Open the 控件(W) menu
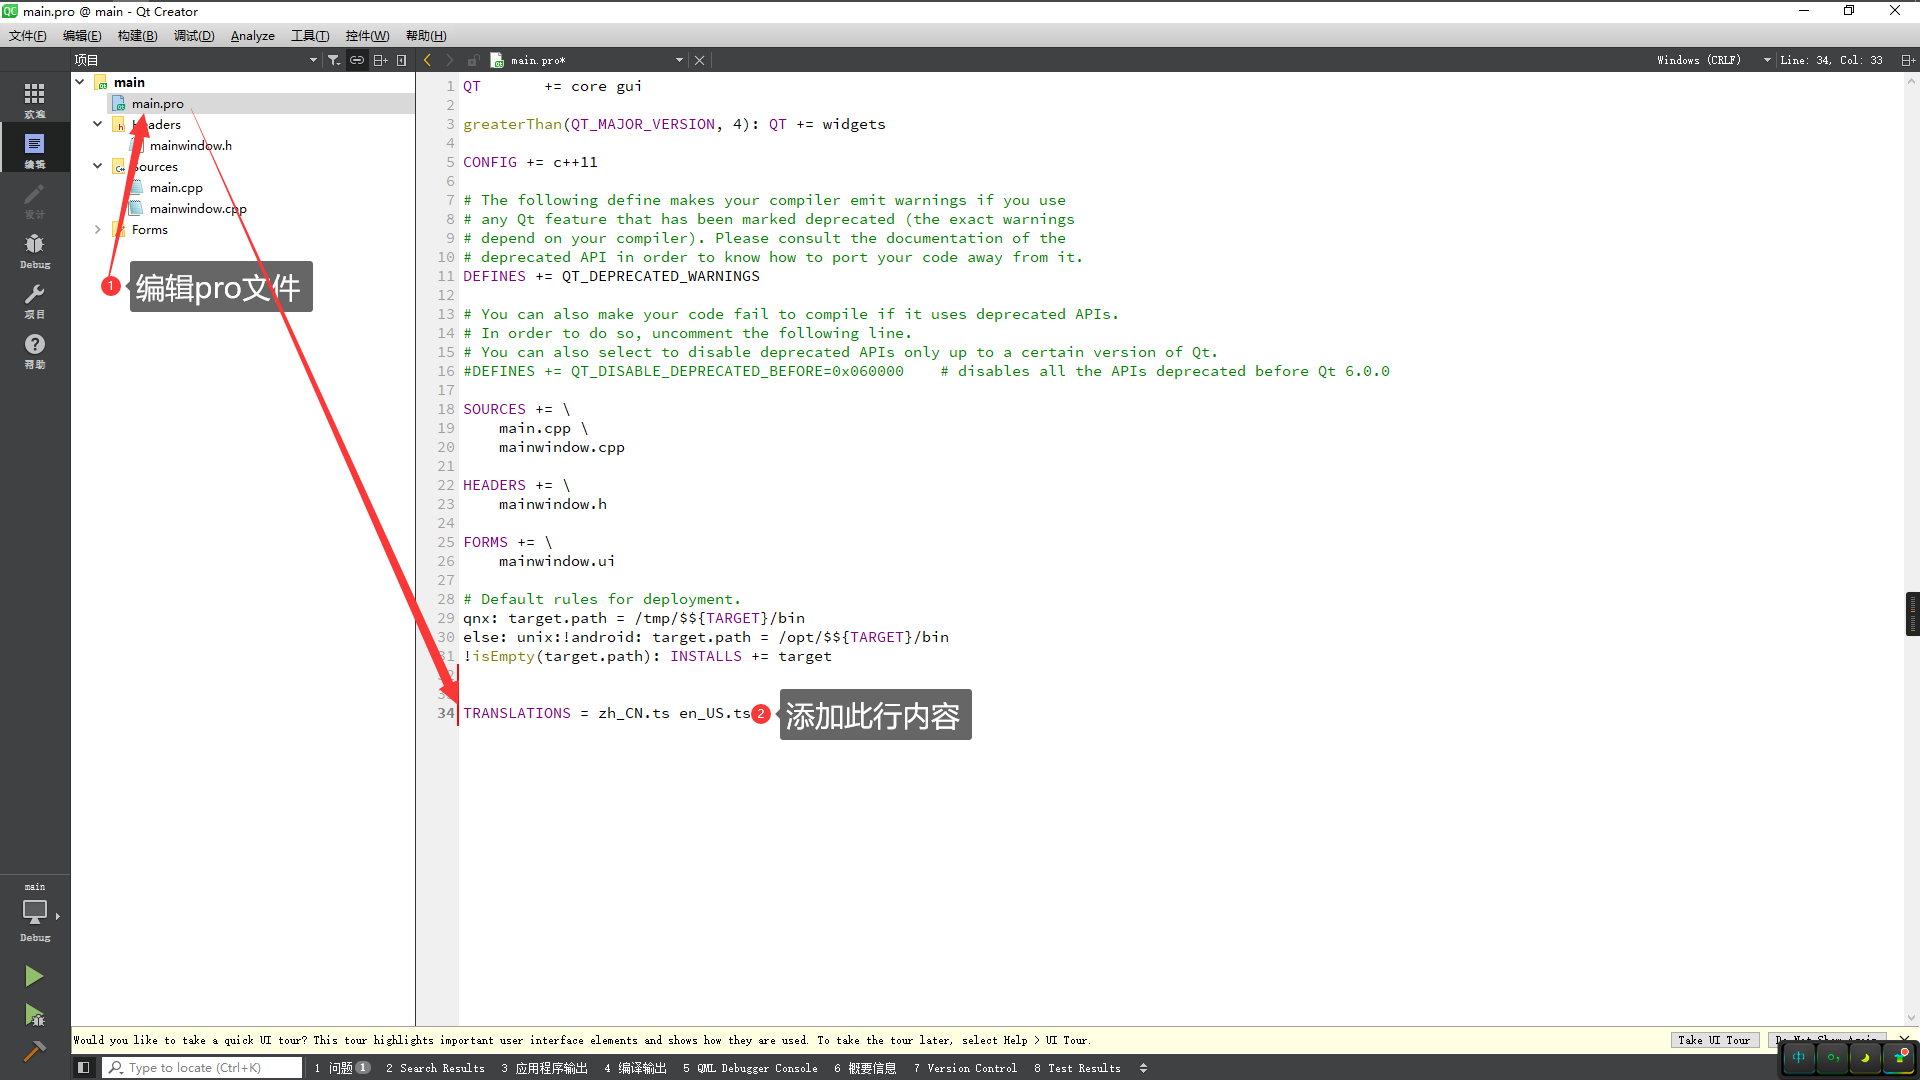The image size is (1920, 1080). coord(367,36)
